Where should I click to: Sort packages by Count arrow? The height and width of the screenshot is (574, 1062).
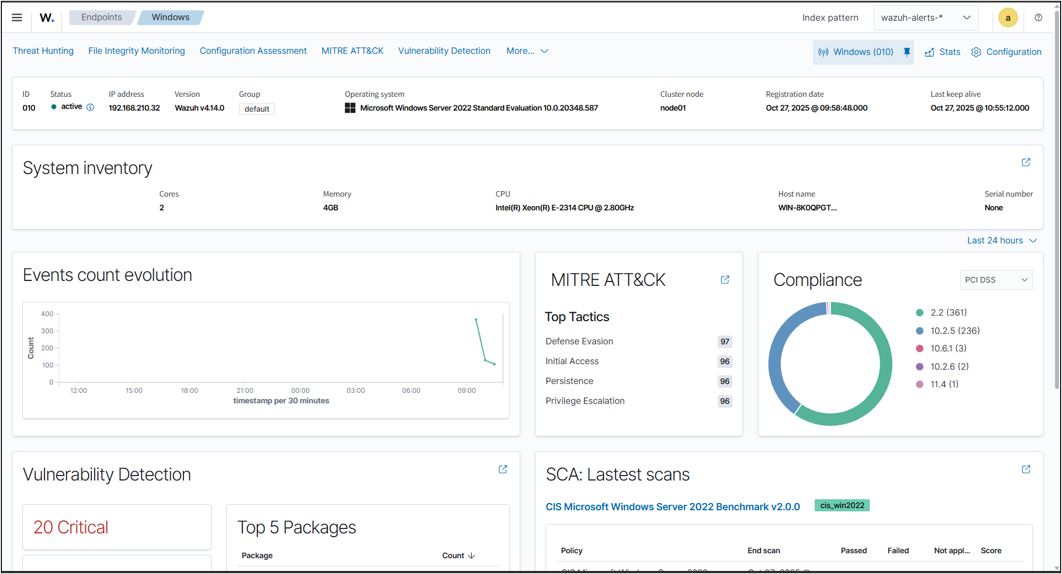pyautogui.click(x=471, y=556)
